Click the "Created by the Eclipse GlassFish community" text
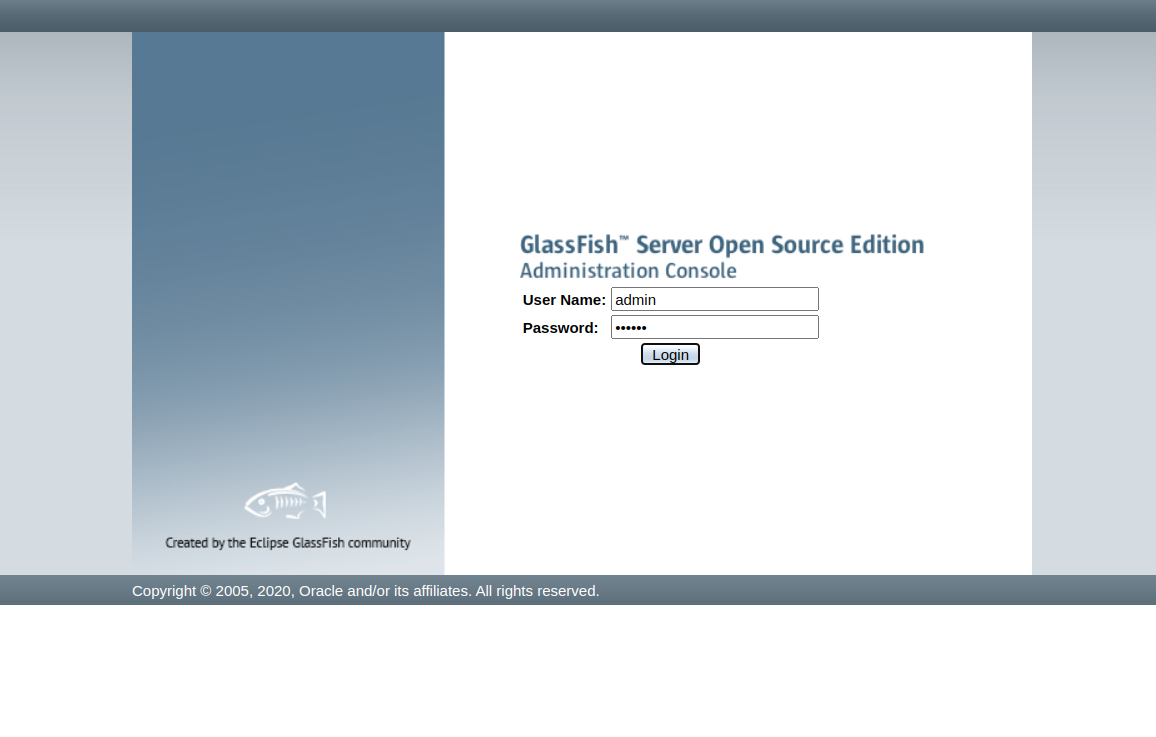1156x737 pixels. pos(288,543)
